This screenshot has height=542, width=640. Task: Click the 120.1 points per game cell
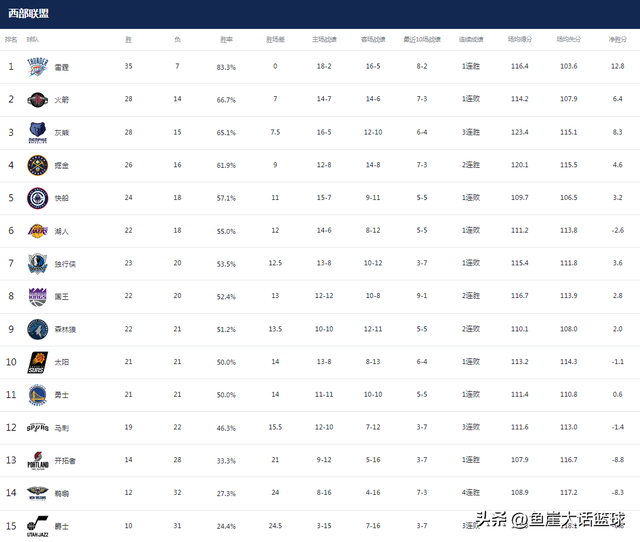click(x=520, y=165)
